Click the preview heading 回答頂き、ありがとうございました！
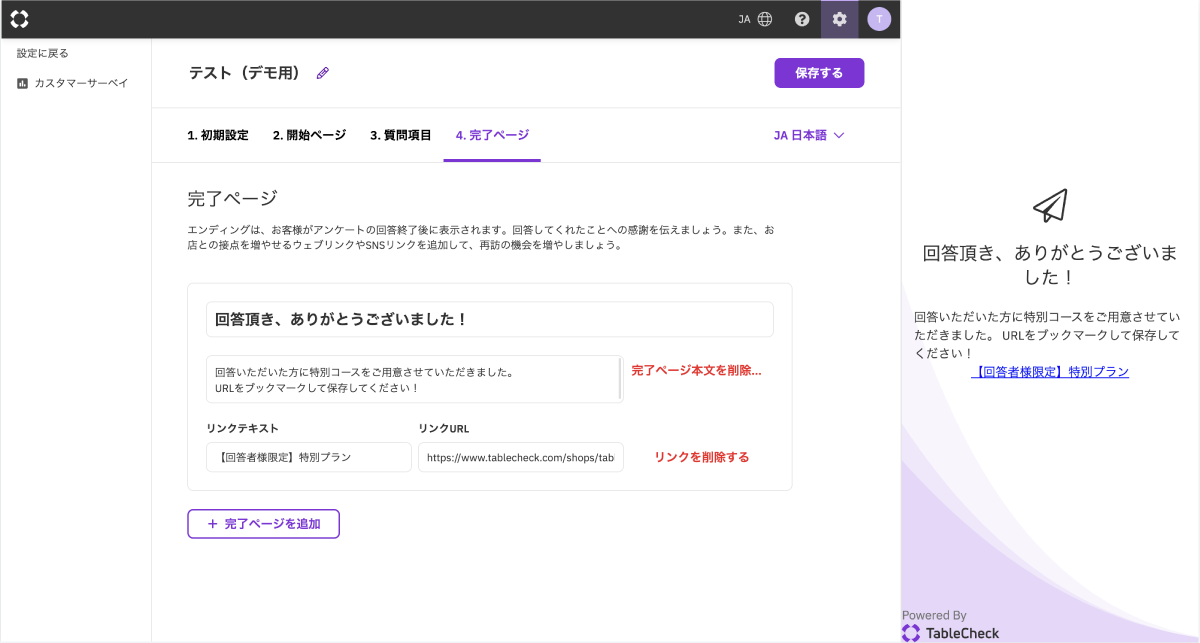 coord(1050,264)
